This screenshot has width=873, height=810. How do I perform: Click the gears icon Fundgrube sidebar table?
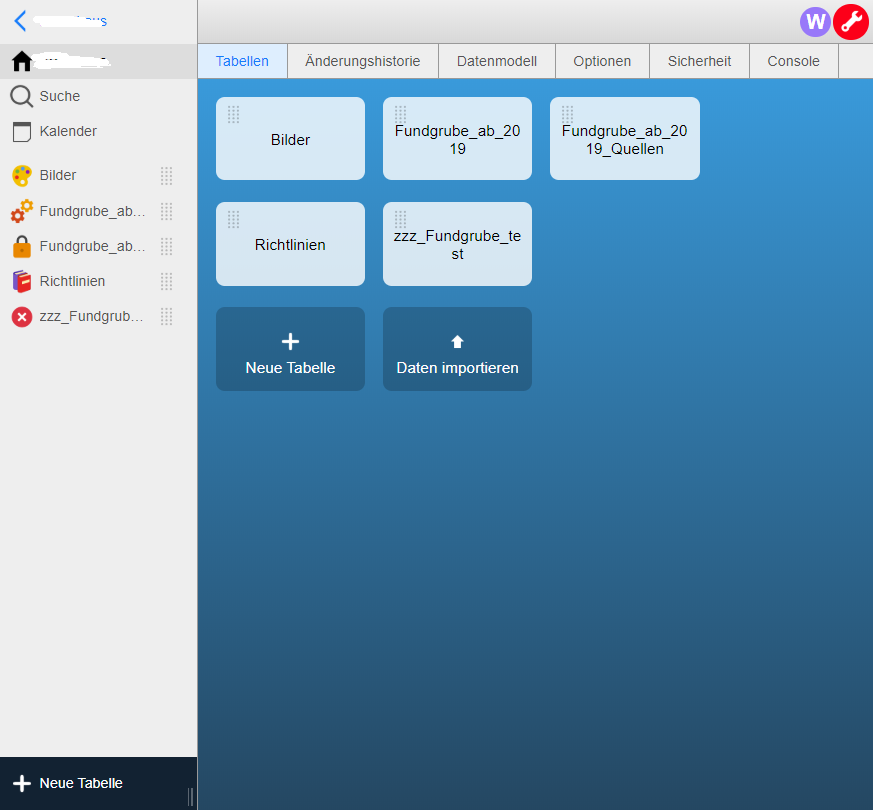(22, 211)
